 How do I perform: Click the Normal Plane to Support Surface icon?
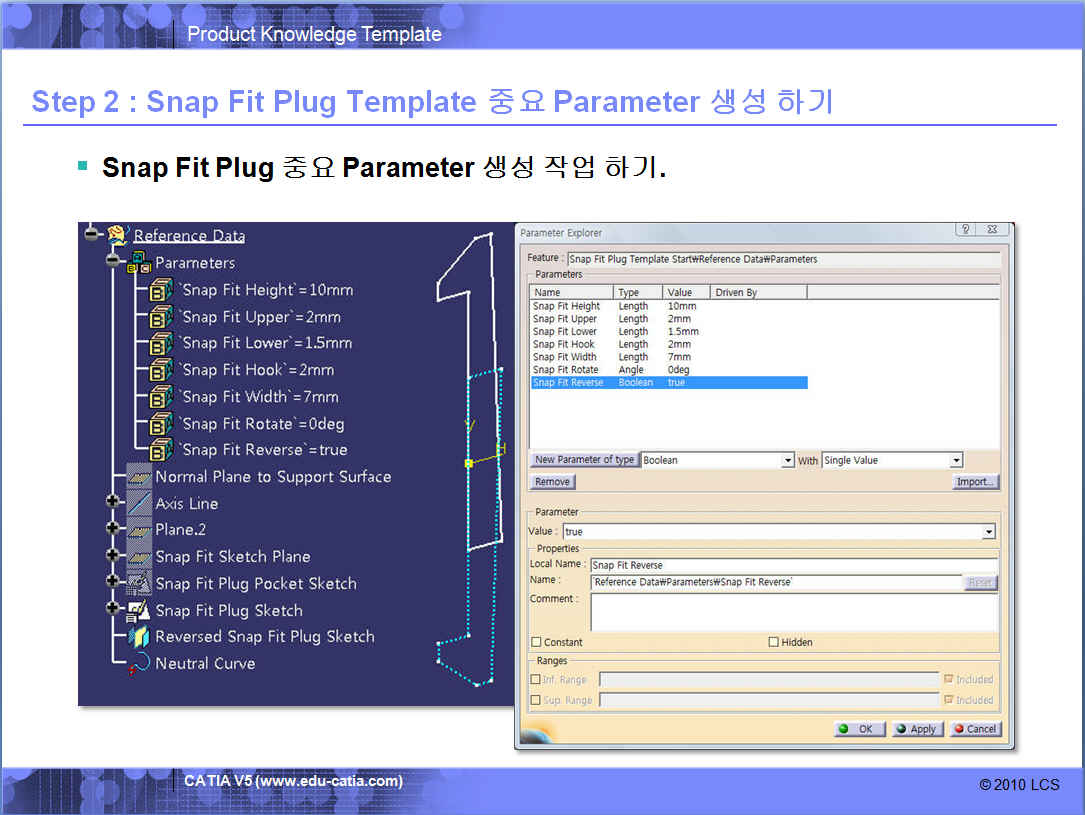pos(139,477)
